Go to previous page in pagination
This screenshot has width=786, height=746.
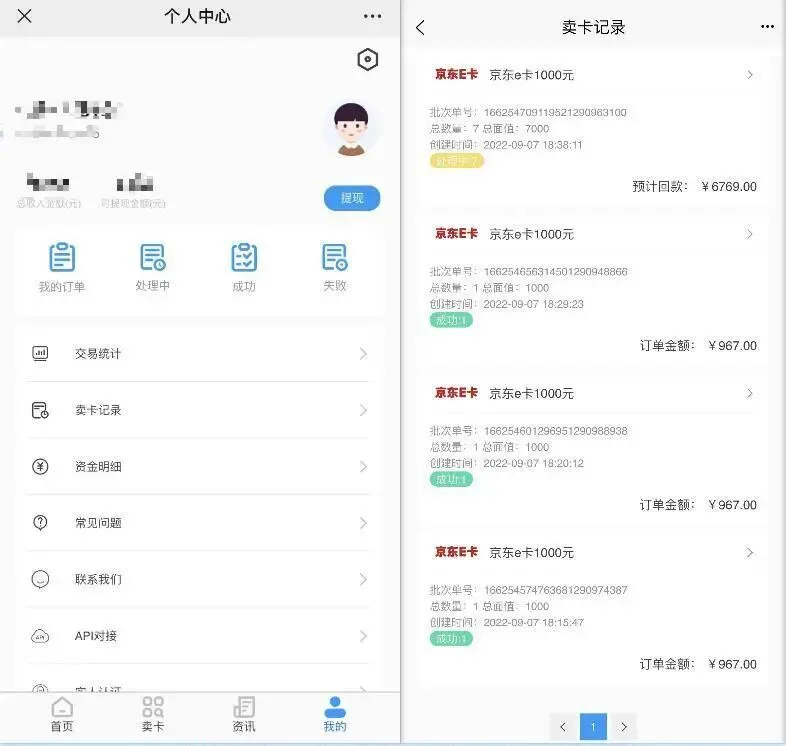pyautogui.click(x=563, y=727)
